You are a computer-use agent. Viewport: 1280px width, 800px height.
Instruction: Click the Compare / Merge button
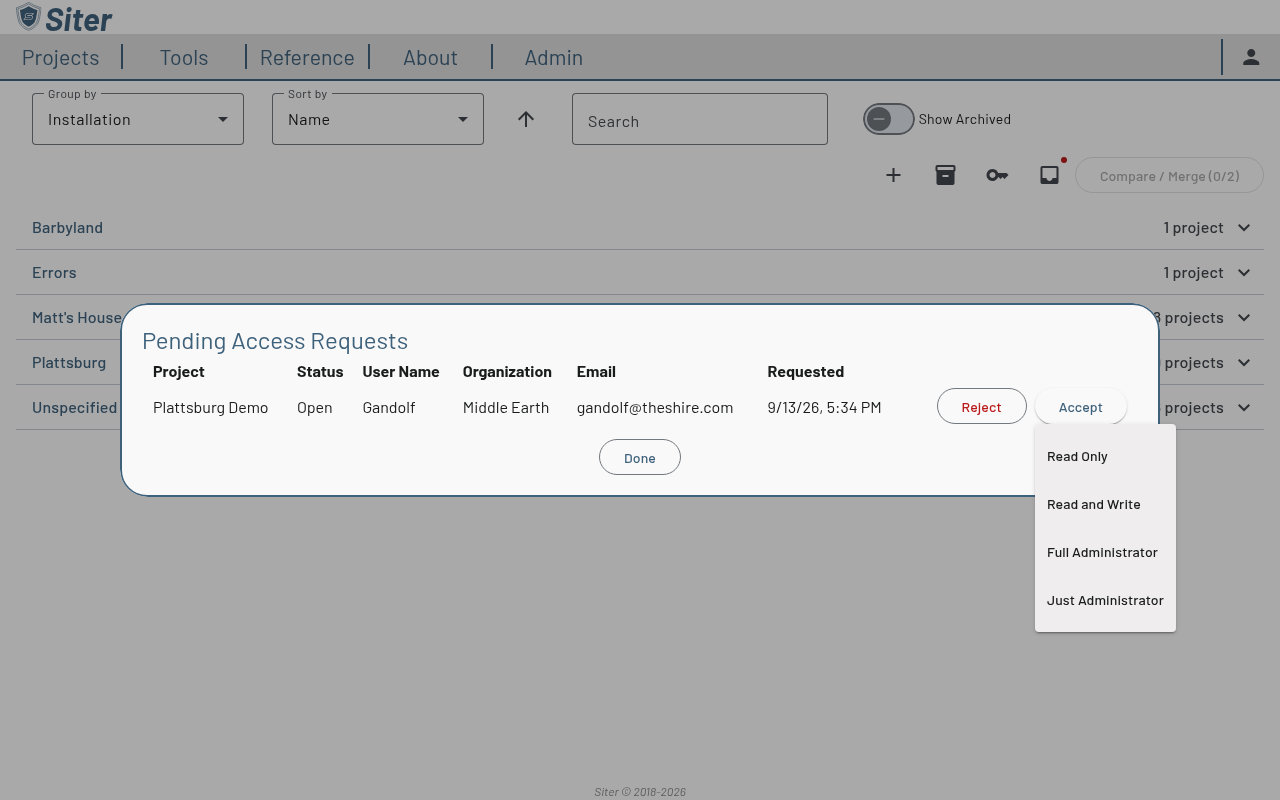[1169, 175]
